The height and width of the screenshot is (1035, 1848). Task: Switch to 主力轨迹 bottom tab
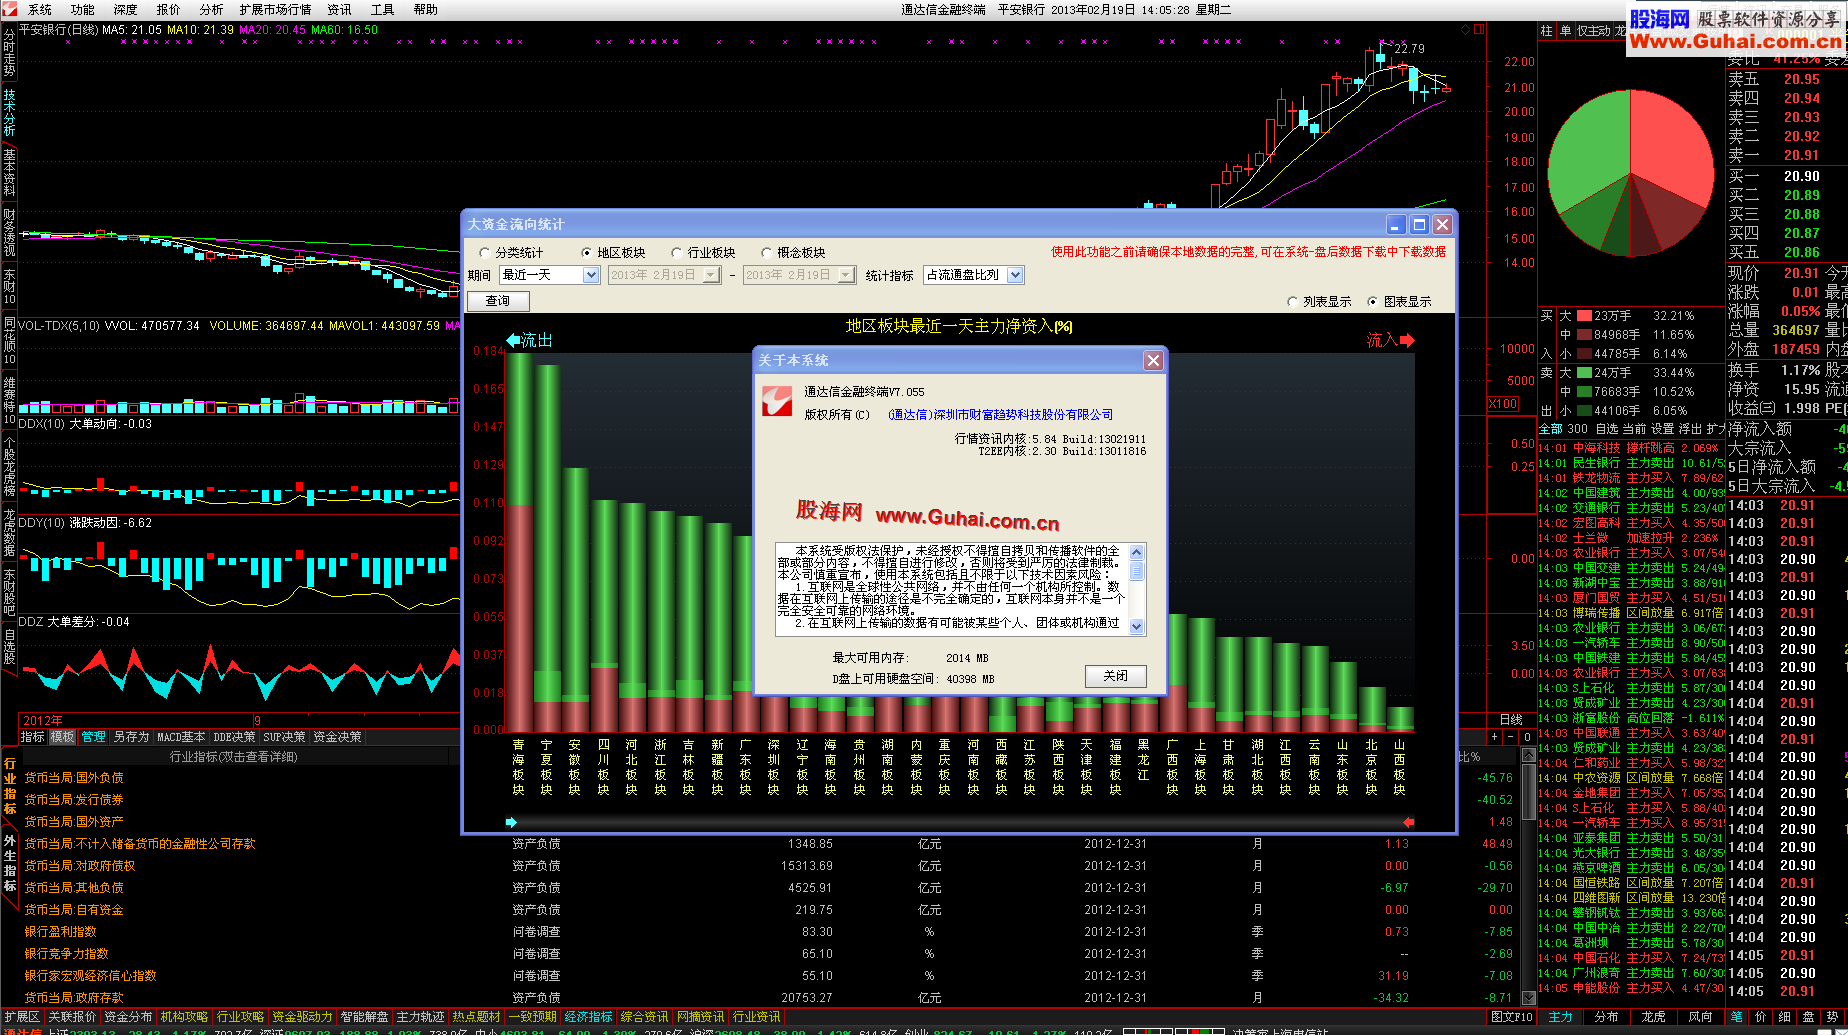point(420,1017)
